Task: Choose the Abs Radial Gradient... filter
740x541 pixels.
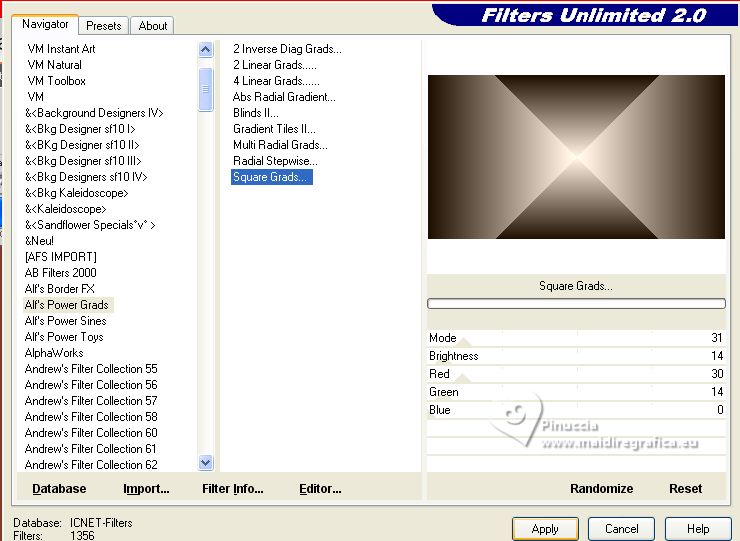Action: coord(284,97)
